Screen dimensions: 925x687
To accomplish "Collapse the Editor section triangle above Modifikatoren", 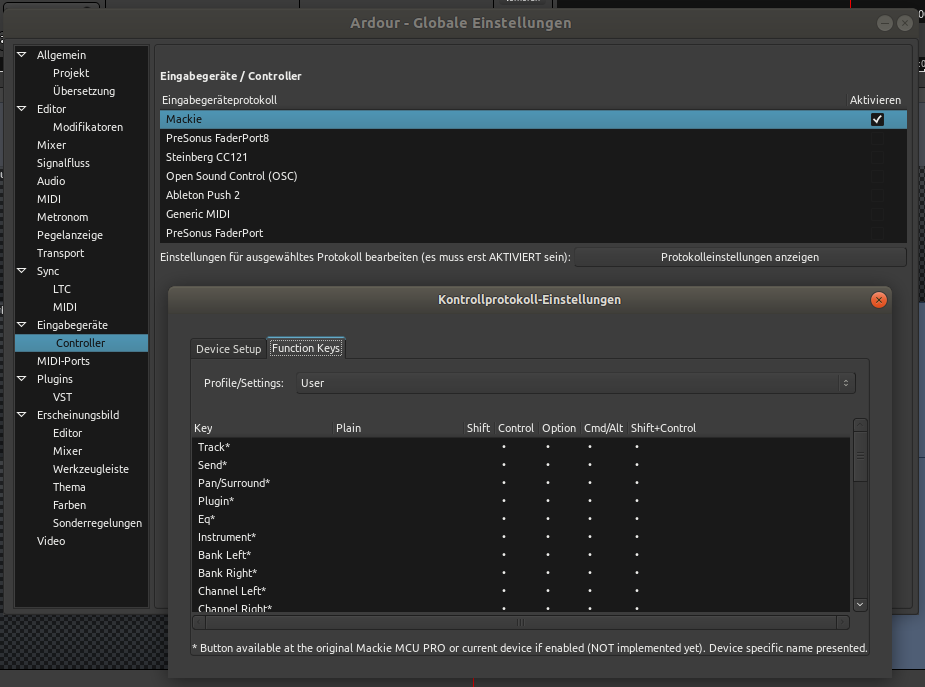I will tap(22, 109).
